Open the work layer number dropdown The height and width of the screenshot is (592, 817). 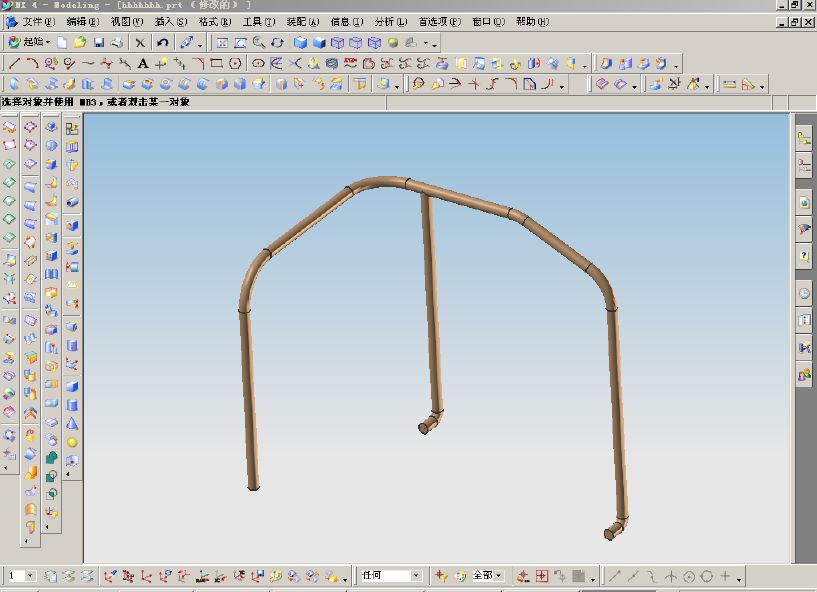coord(30,576)
